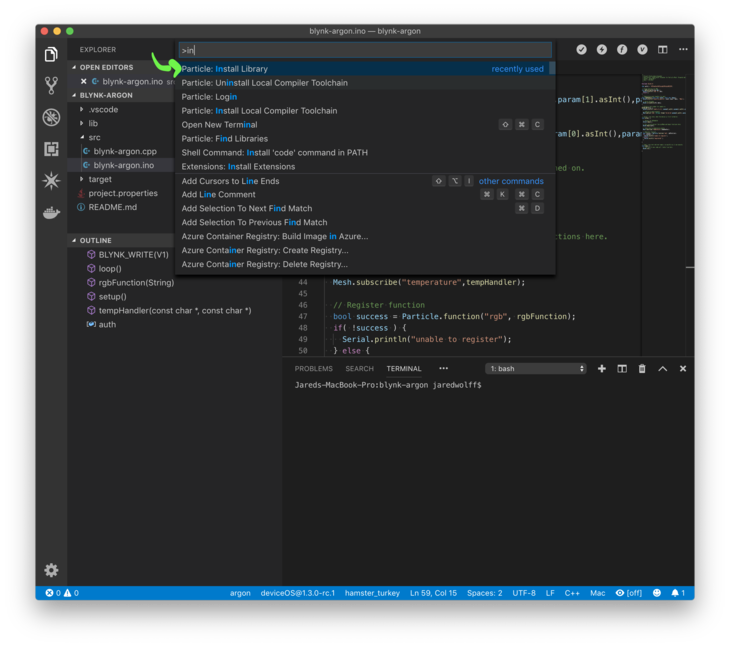This screenshot has height=647, width=730.
Task: Click the circular v icon in editor toolbar
Action: click(x=642, y=49)
